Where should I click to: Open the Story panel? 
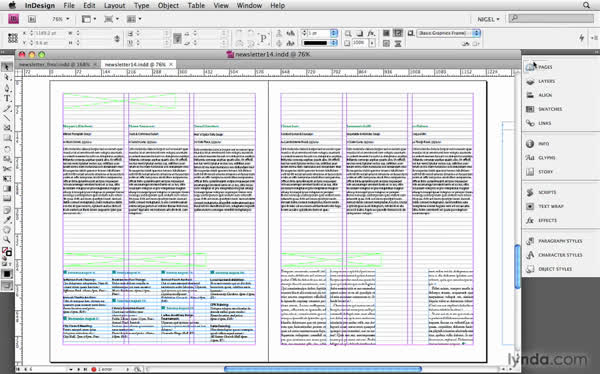click(540, 172)
